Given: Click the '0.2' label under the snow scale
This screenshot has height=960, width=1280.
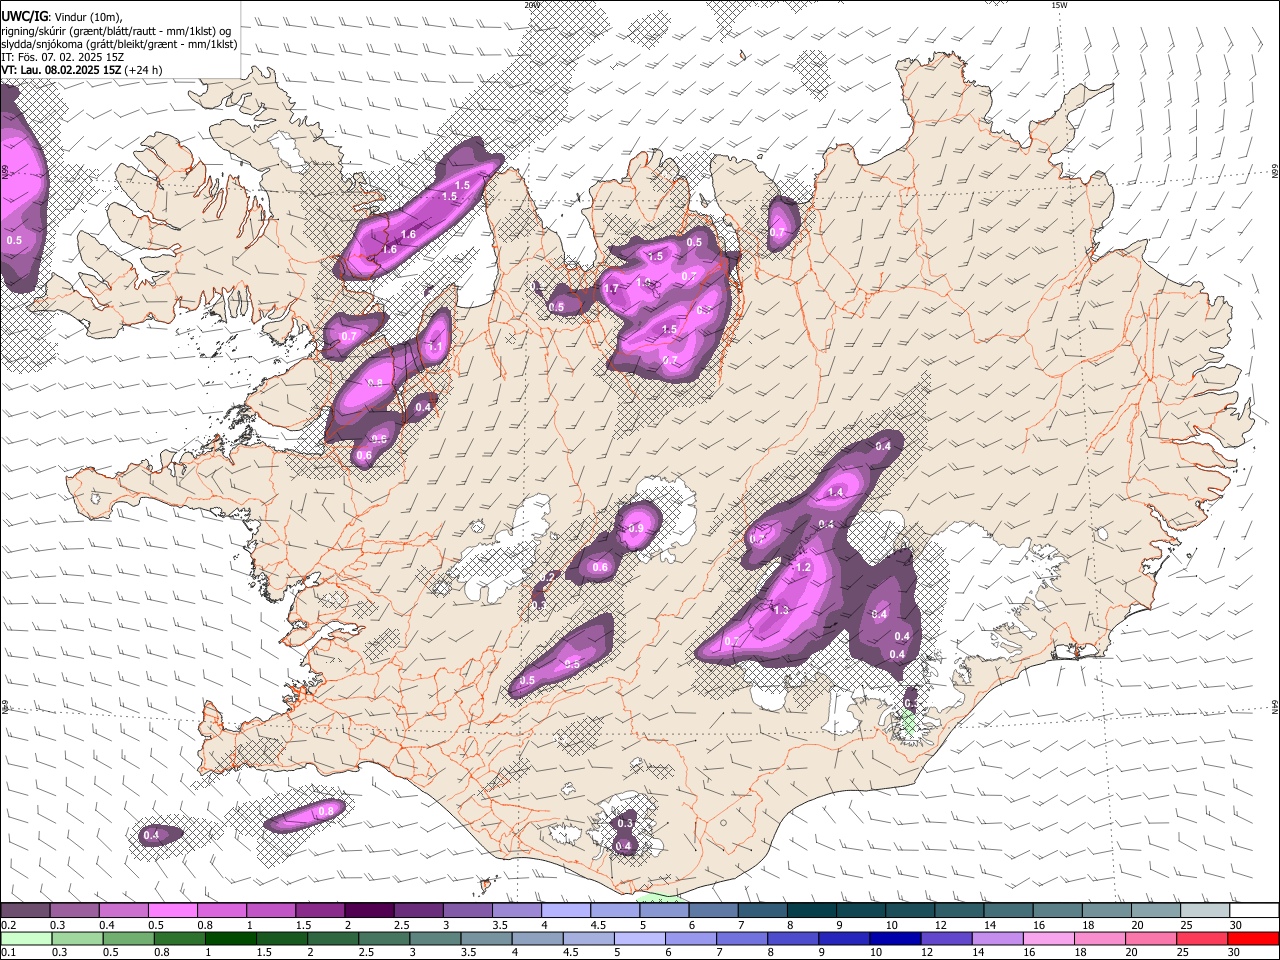Looking at the screenshot, I should pos(9,925).
